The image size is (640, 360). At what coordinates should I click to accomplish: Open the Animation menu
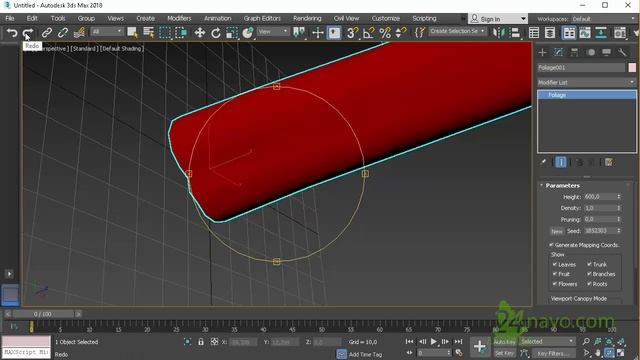pyautogui.click(x=217, y=18)
